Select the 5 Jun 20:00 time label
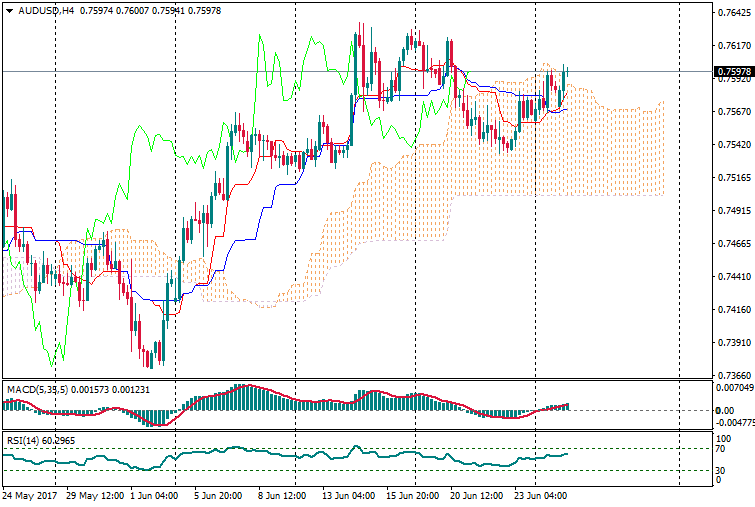This screenshot has height=507, width=755. 215,495
